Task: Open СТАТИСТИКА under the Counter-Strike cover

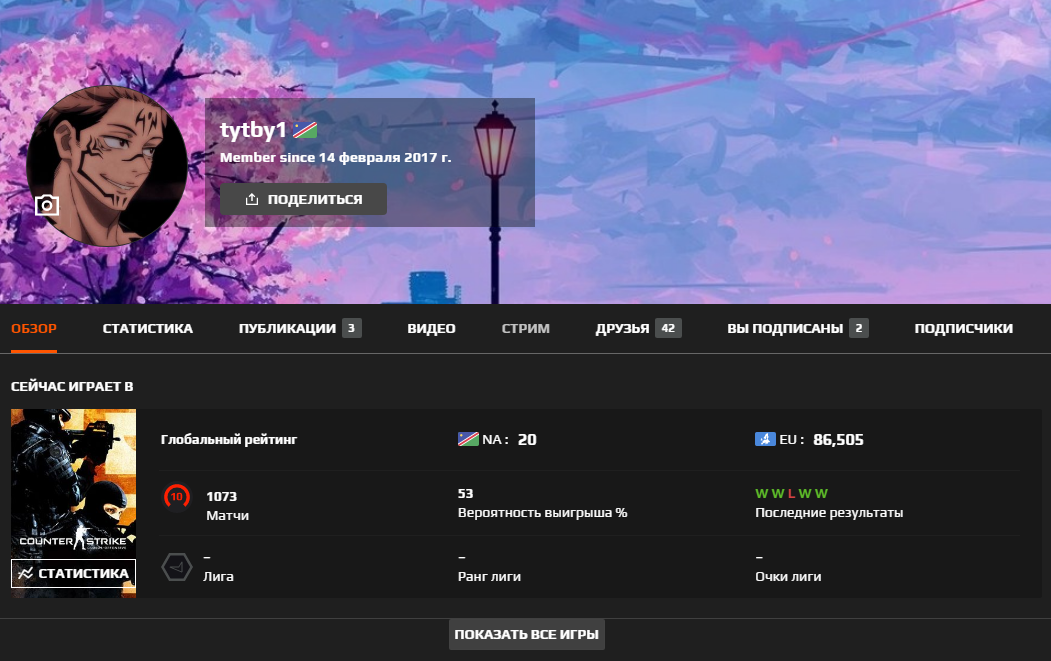Action: point(73,573)
